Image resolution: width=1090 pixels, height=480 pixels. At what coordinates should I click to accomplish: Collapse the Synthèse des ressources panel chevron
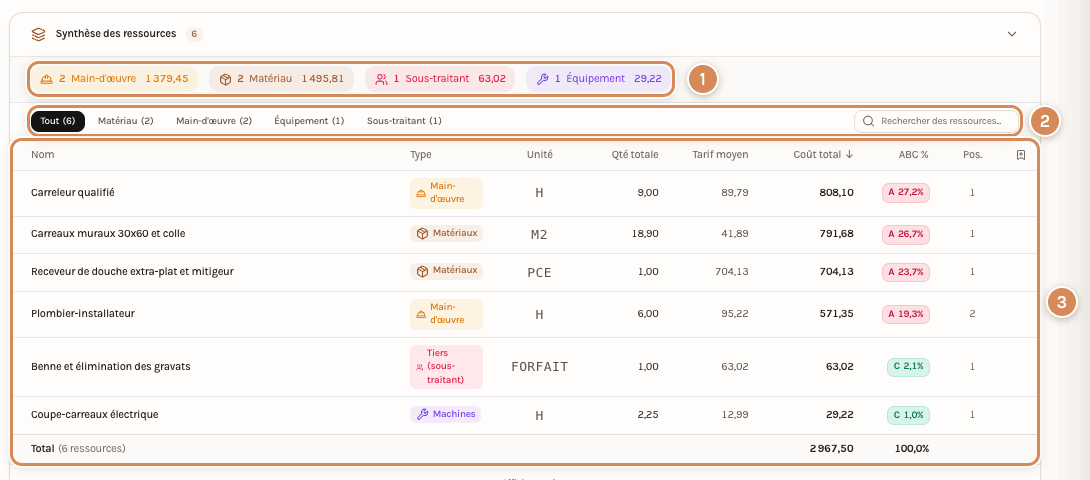pos(1012,34)
